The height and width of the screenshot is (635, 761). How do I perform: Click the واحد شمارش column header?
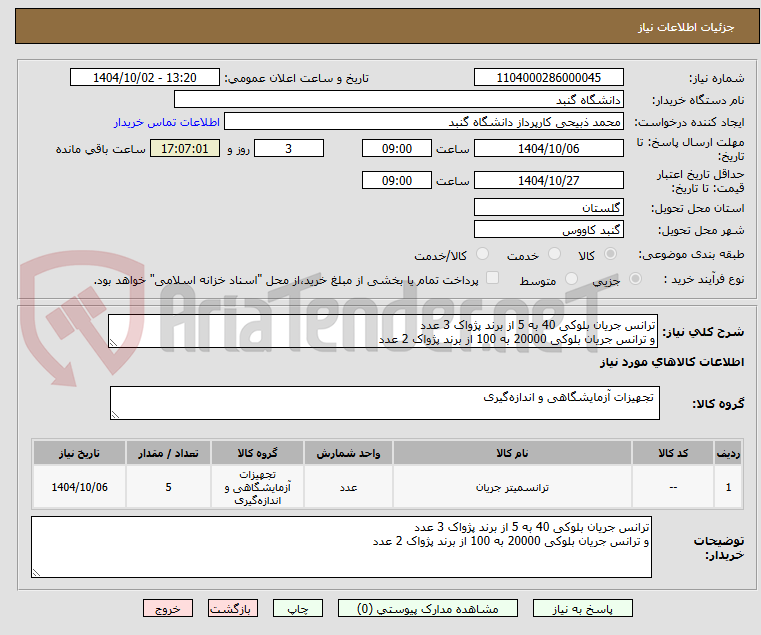click(348, 453)
